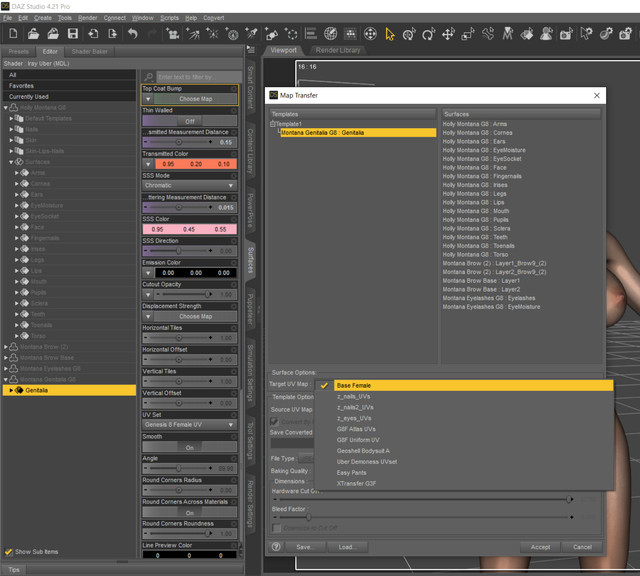Click the Create Point Light icon

[x=212, y=34]
